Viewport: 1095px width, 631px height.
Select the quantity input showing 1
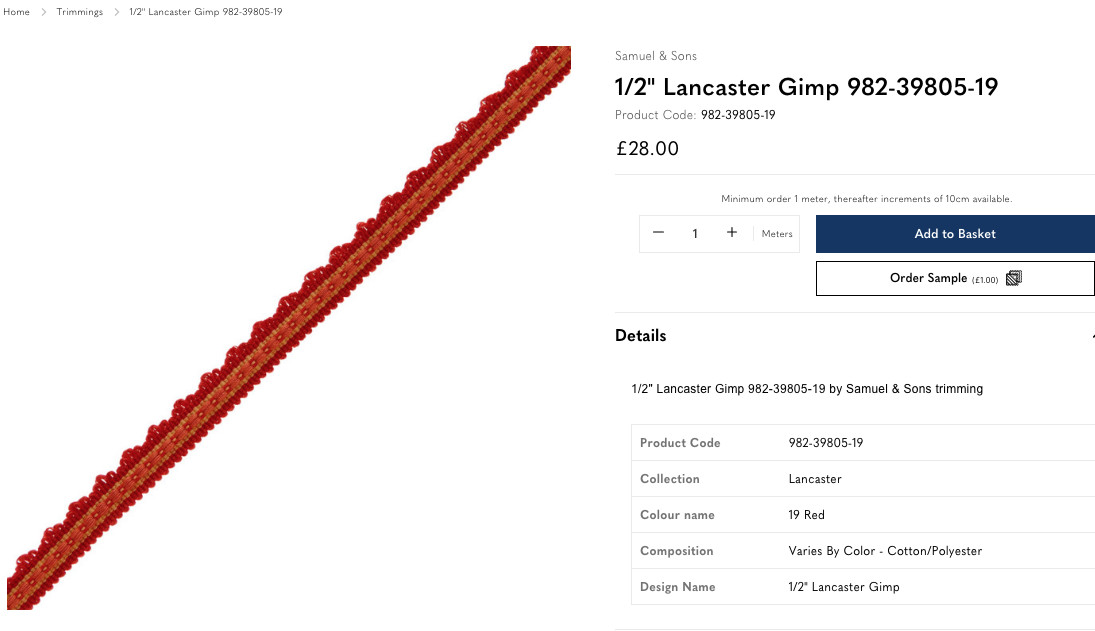[695, 233]
